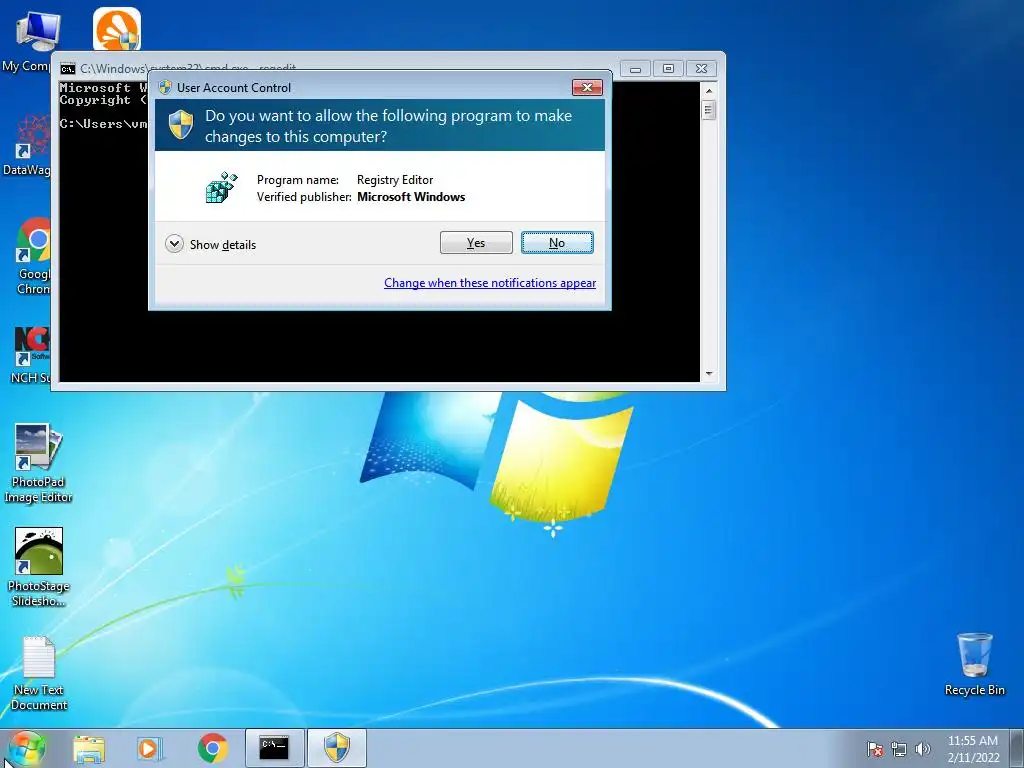Image resolution: width=1024 pixels, height=768 pixels.
Task: Click the cmd window scrollbar thumb
Action: [709, 110]
